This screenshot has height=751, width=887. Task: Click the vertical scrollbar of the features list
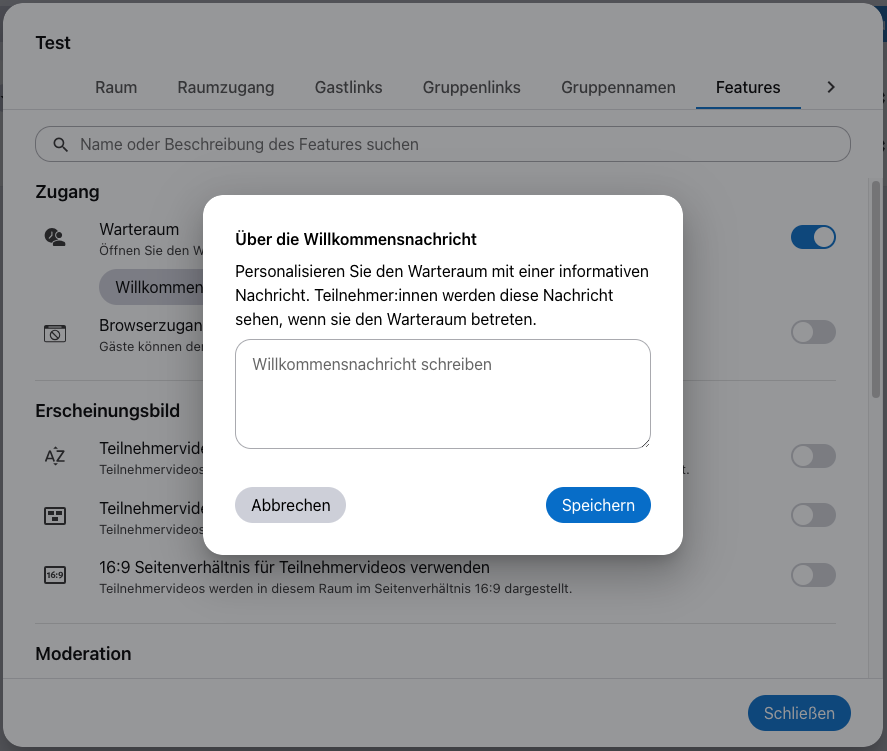875,290
